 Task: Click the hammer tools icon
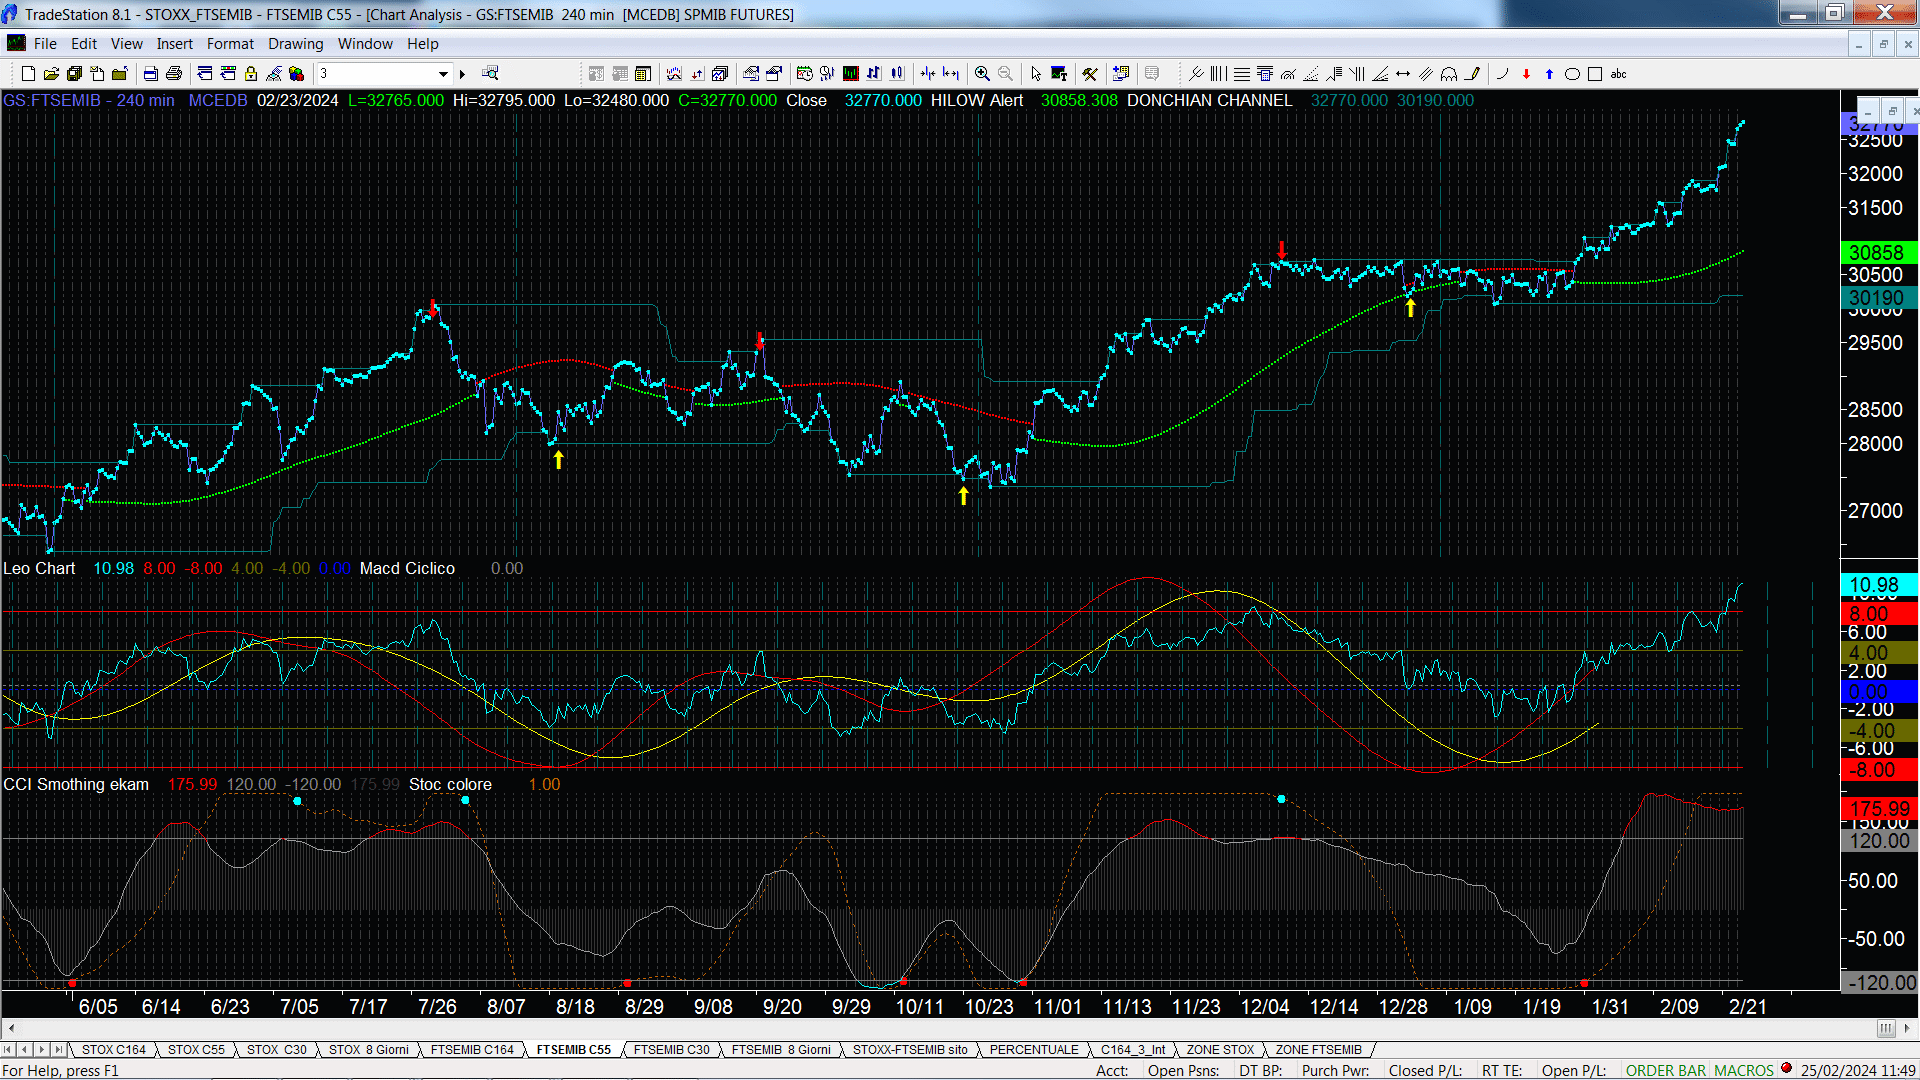click(1090, 73)
